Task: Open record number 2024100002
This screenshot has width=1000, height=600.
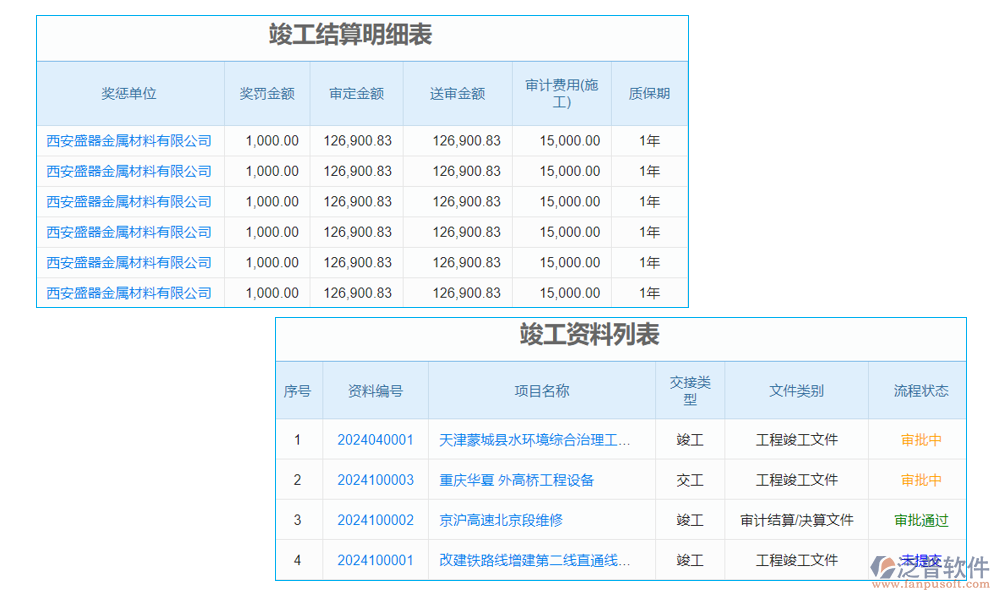Action: click(x=375, y=520)
